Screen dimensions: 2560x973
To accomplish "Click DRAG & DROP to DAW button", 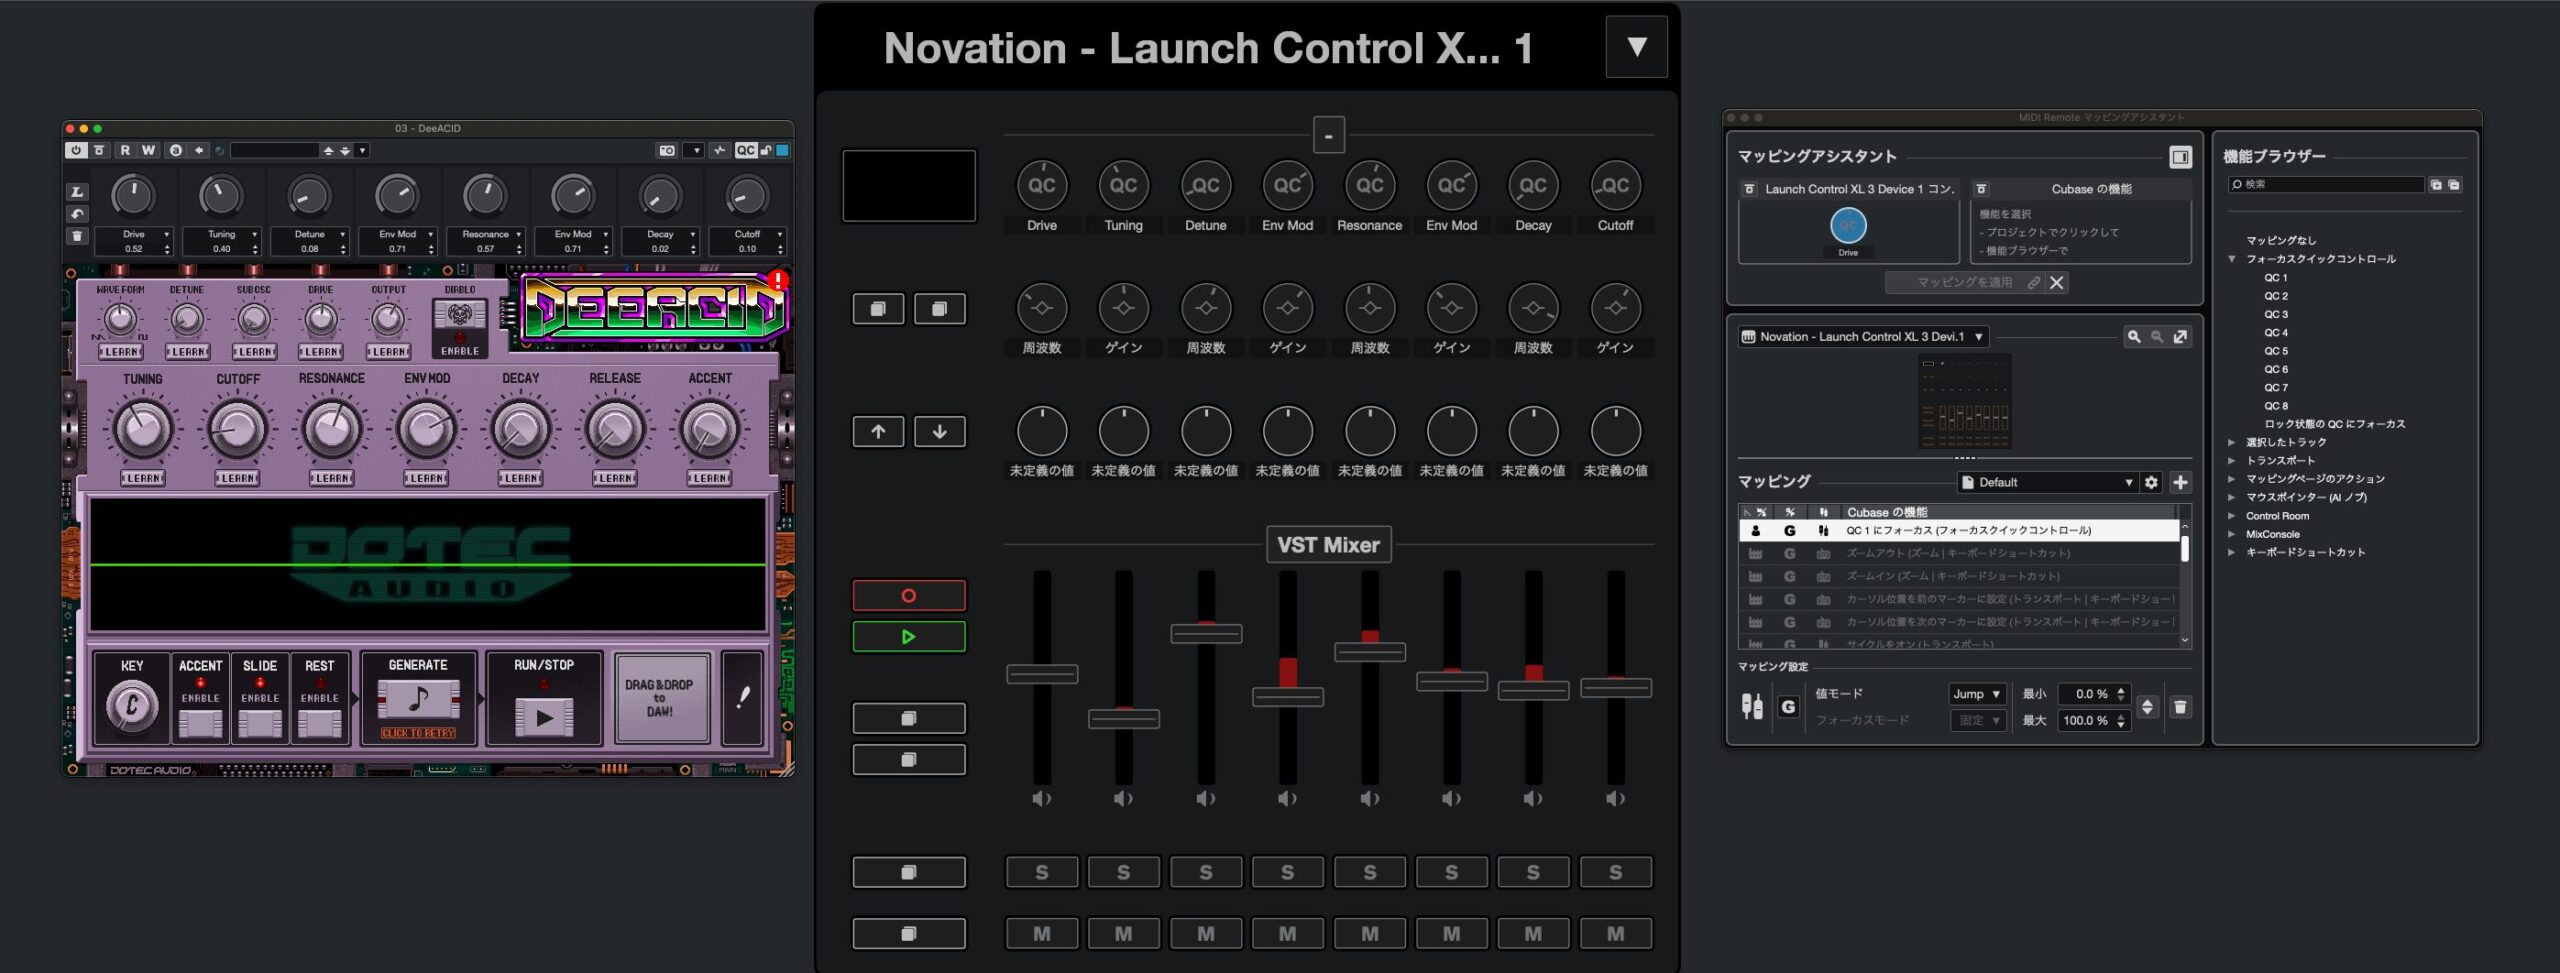I will 660,698.
